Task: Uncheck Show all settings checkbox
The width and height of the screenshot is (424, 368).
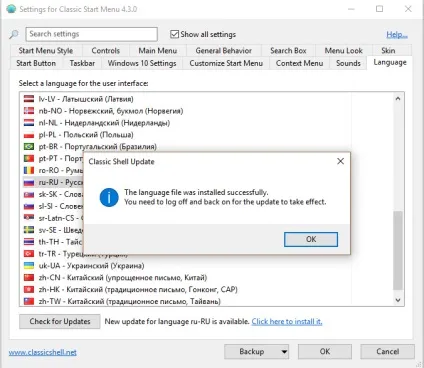Action: click(x=174, y=34)
